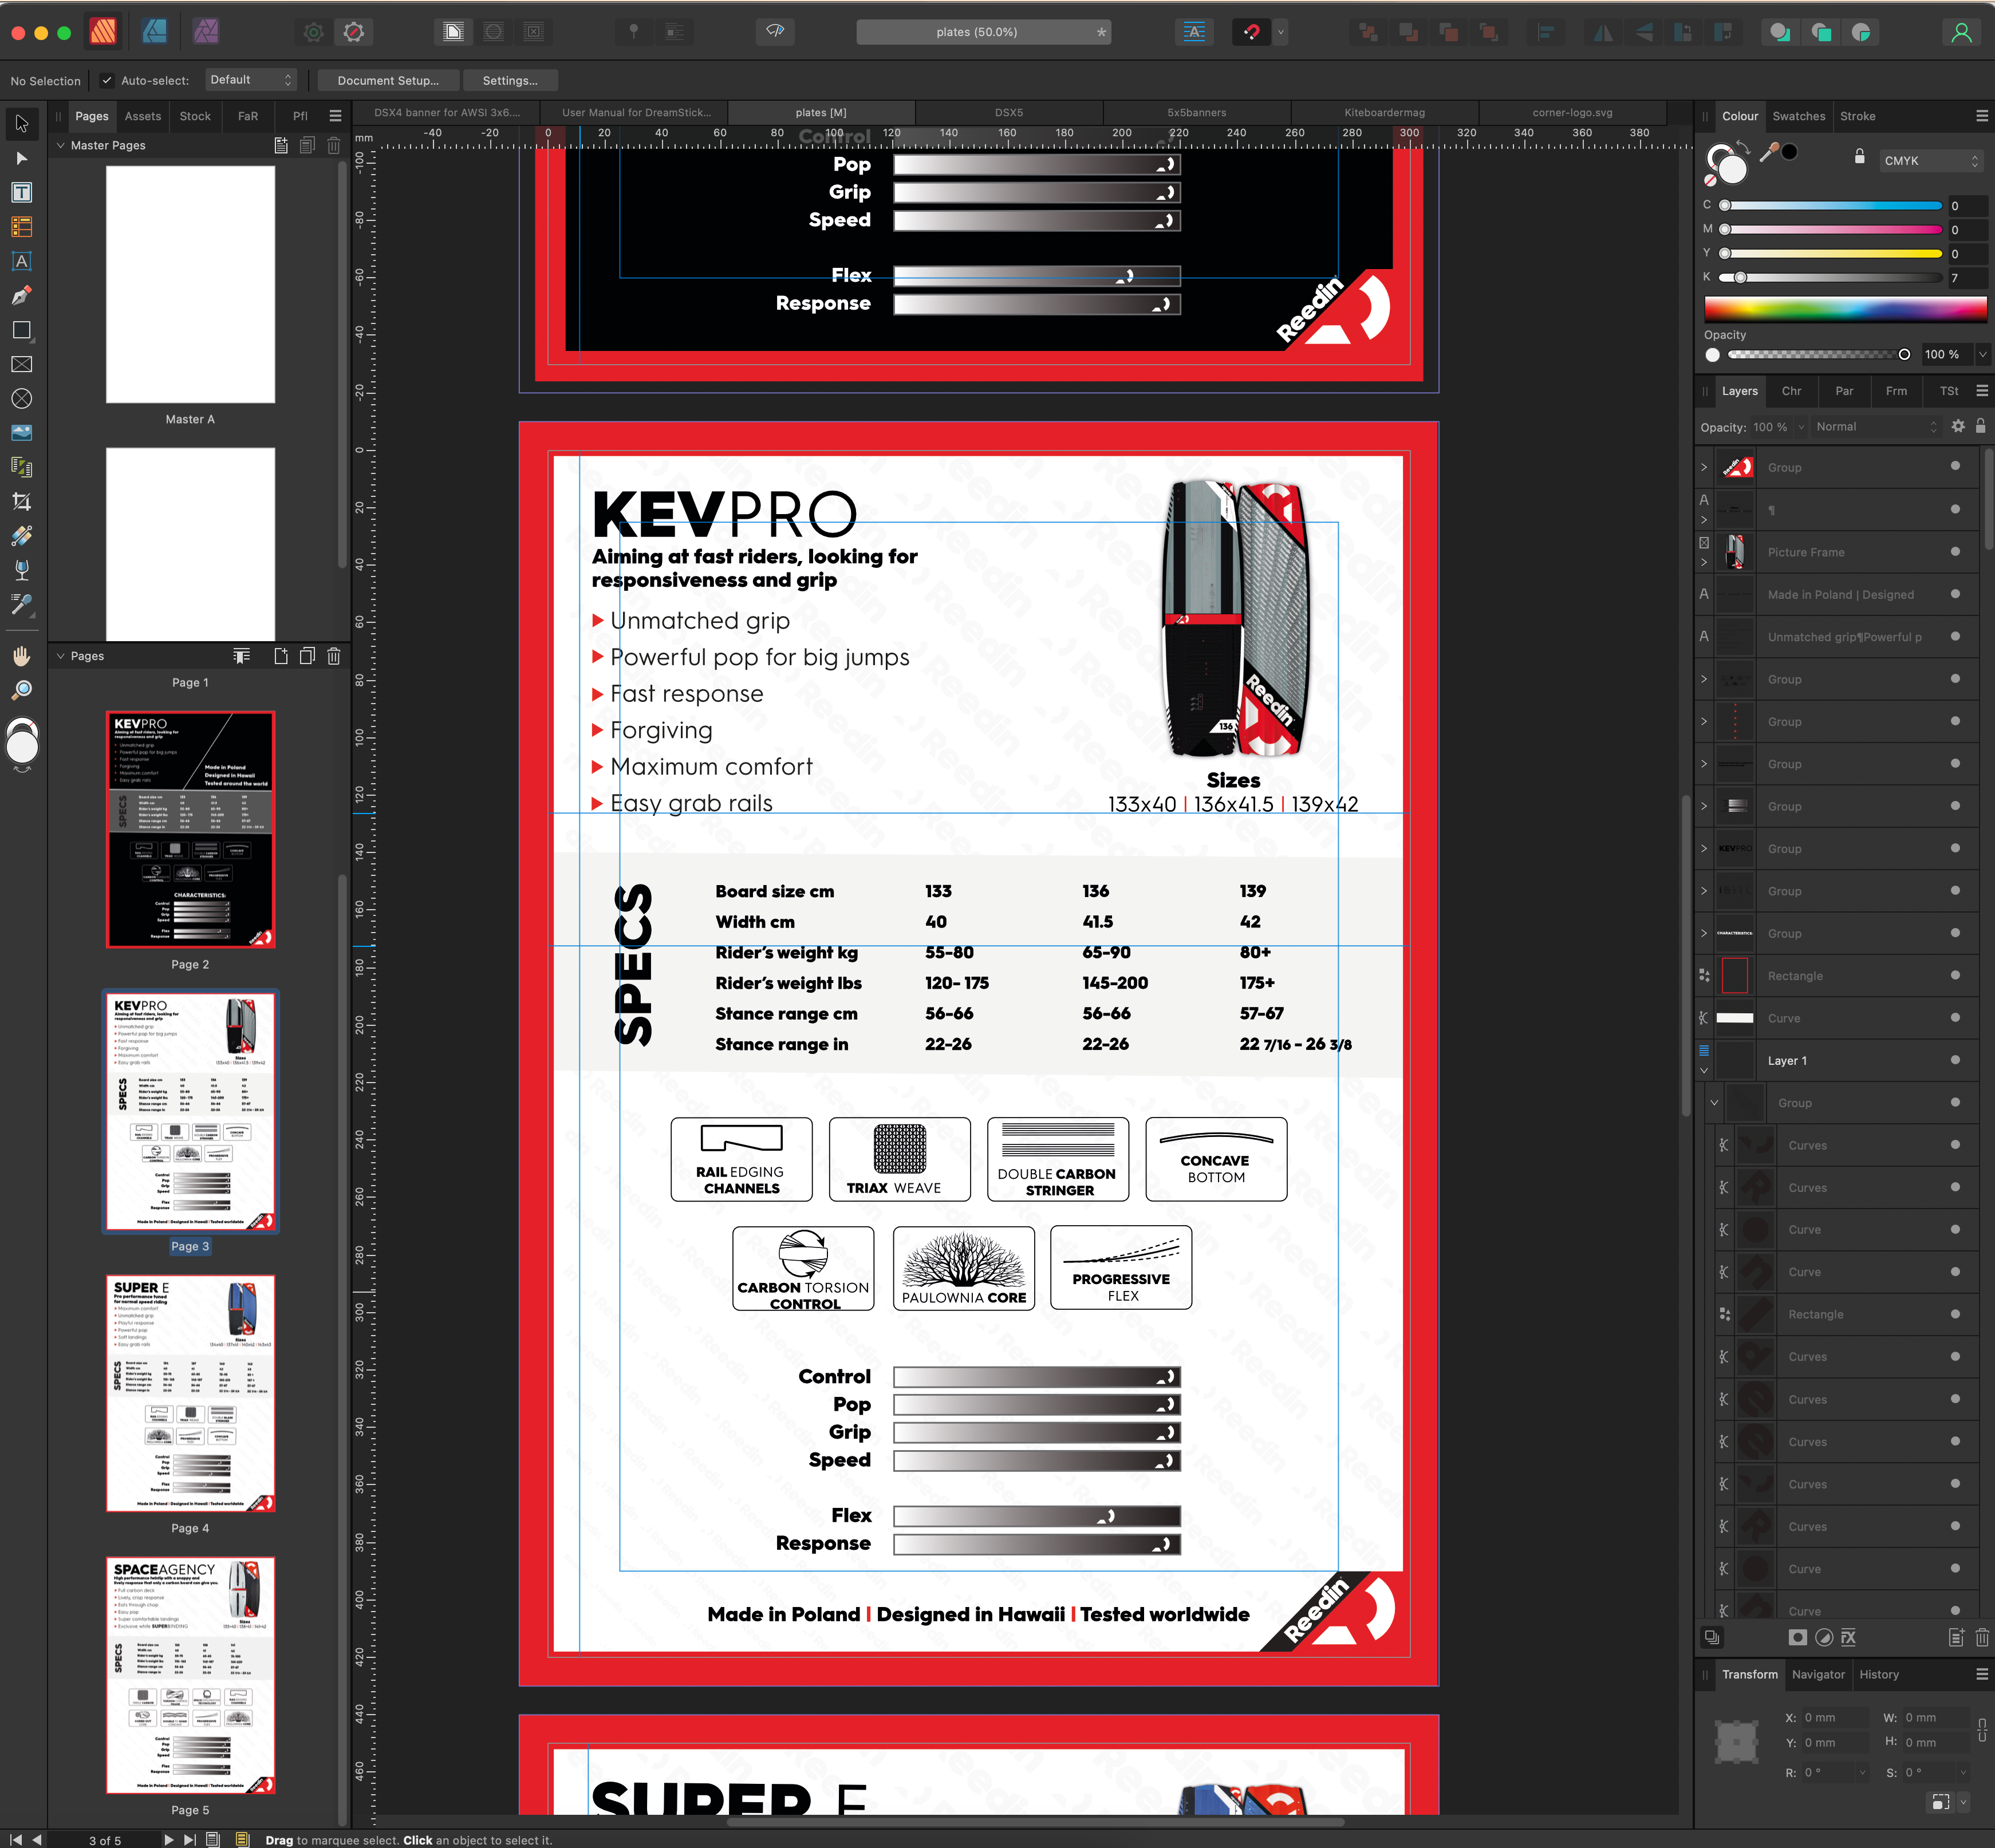
Task: Select the Place Image tool
Action: [21, 433]
